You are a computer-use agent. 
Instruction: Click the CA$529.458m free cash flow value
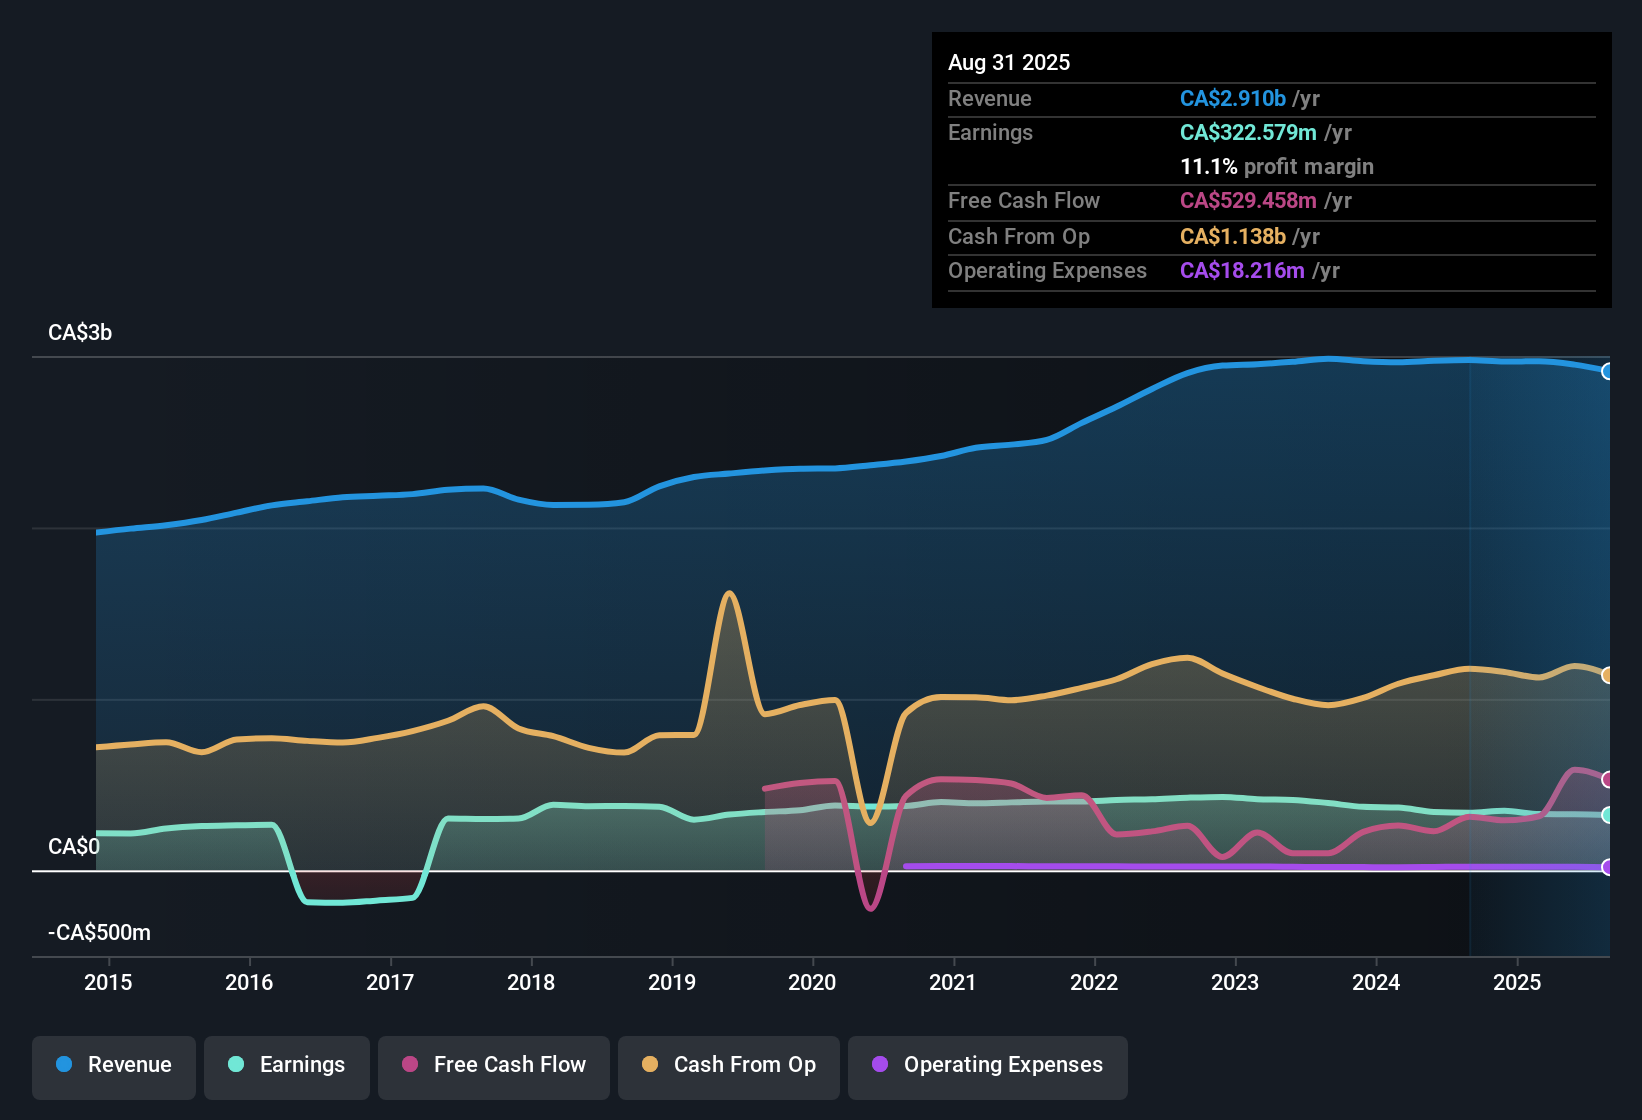point(1248,200)
